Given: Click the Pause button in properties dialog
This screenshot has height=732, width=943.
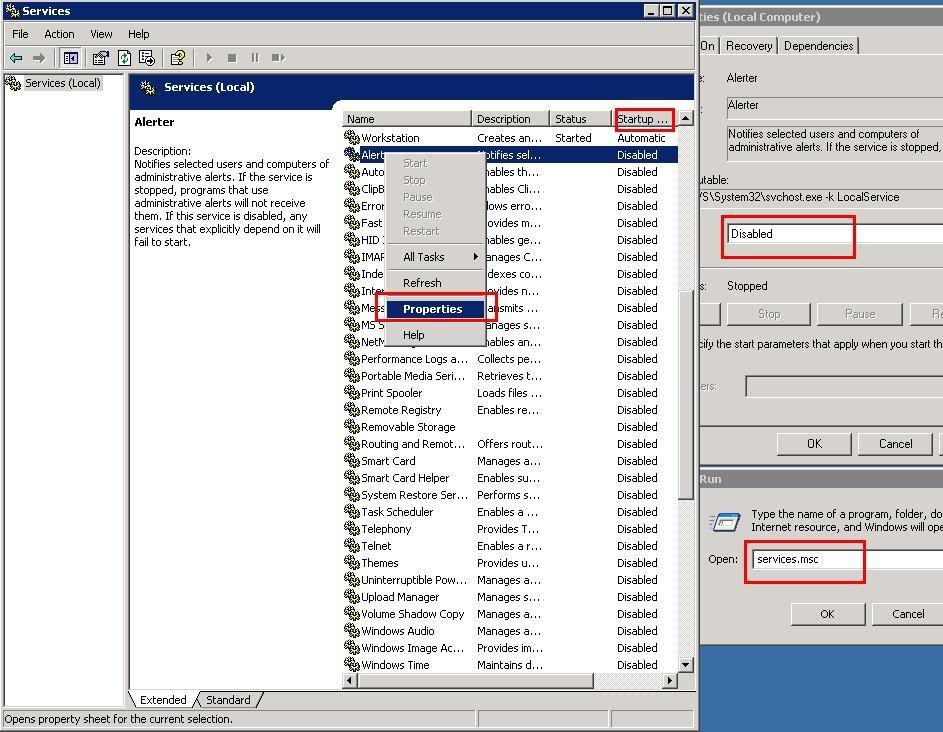Looking at the screenshot, I should tap(860, 313).
